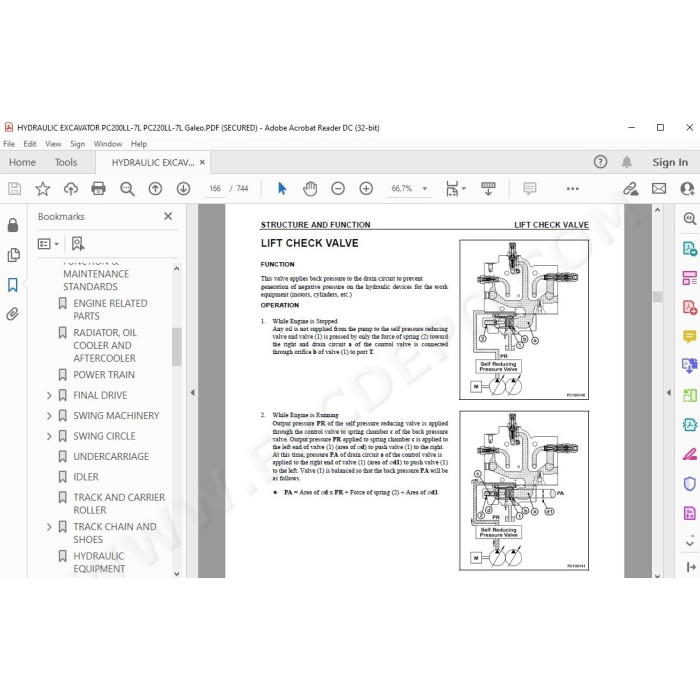
Task: Click the scrolling mode icon
Action: pyautogui.click(x=488, y=189)
